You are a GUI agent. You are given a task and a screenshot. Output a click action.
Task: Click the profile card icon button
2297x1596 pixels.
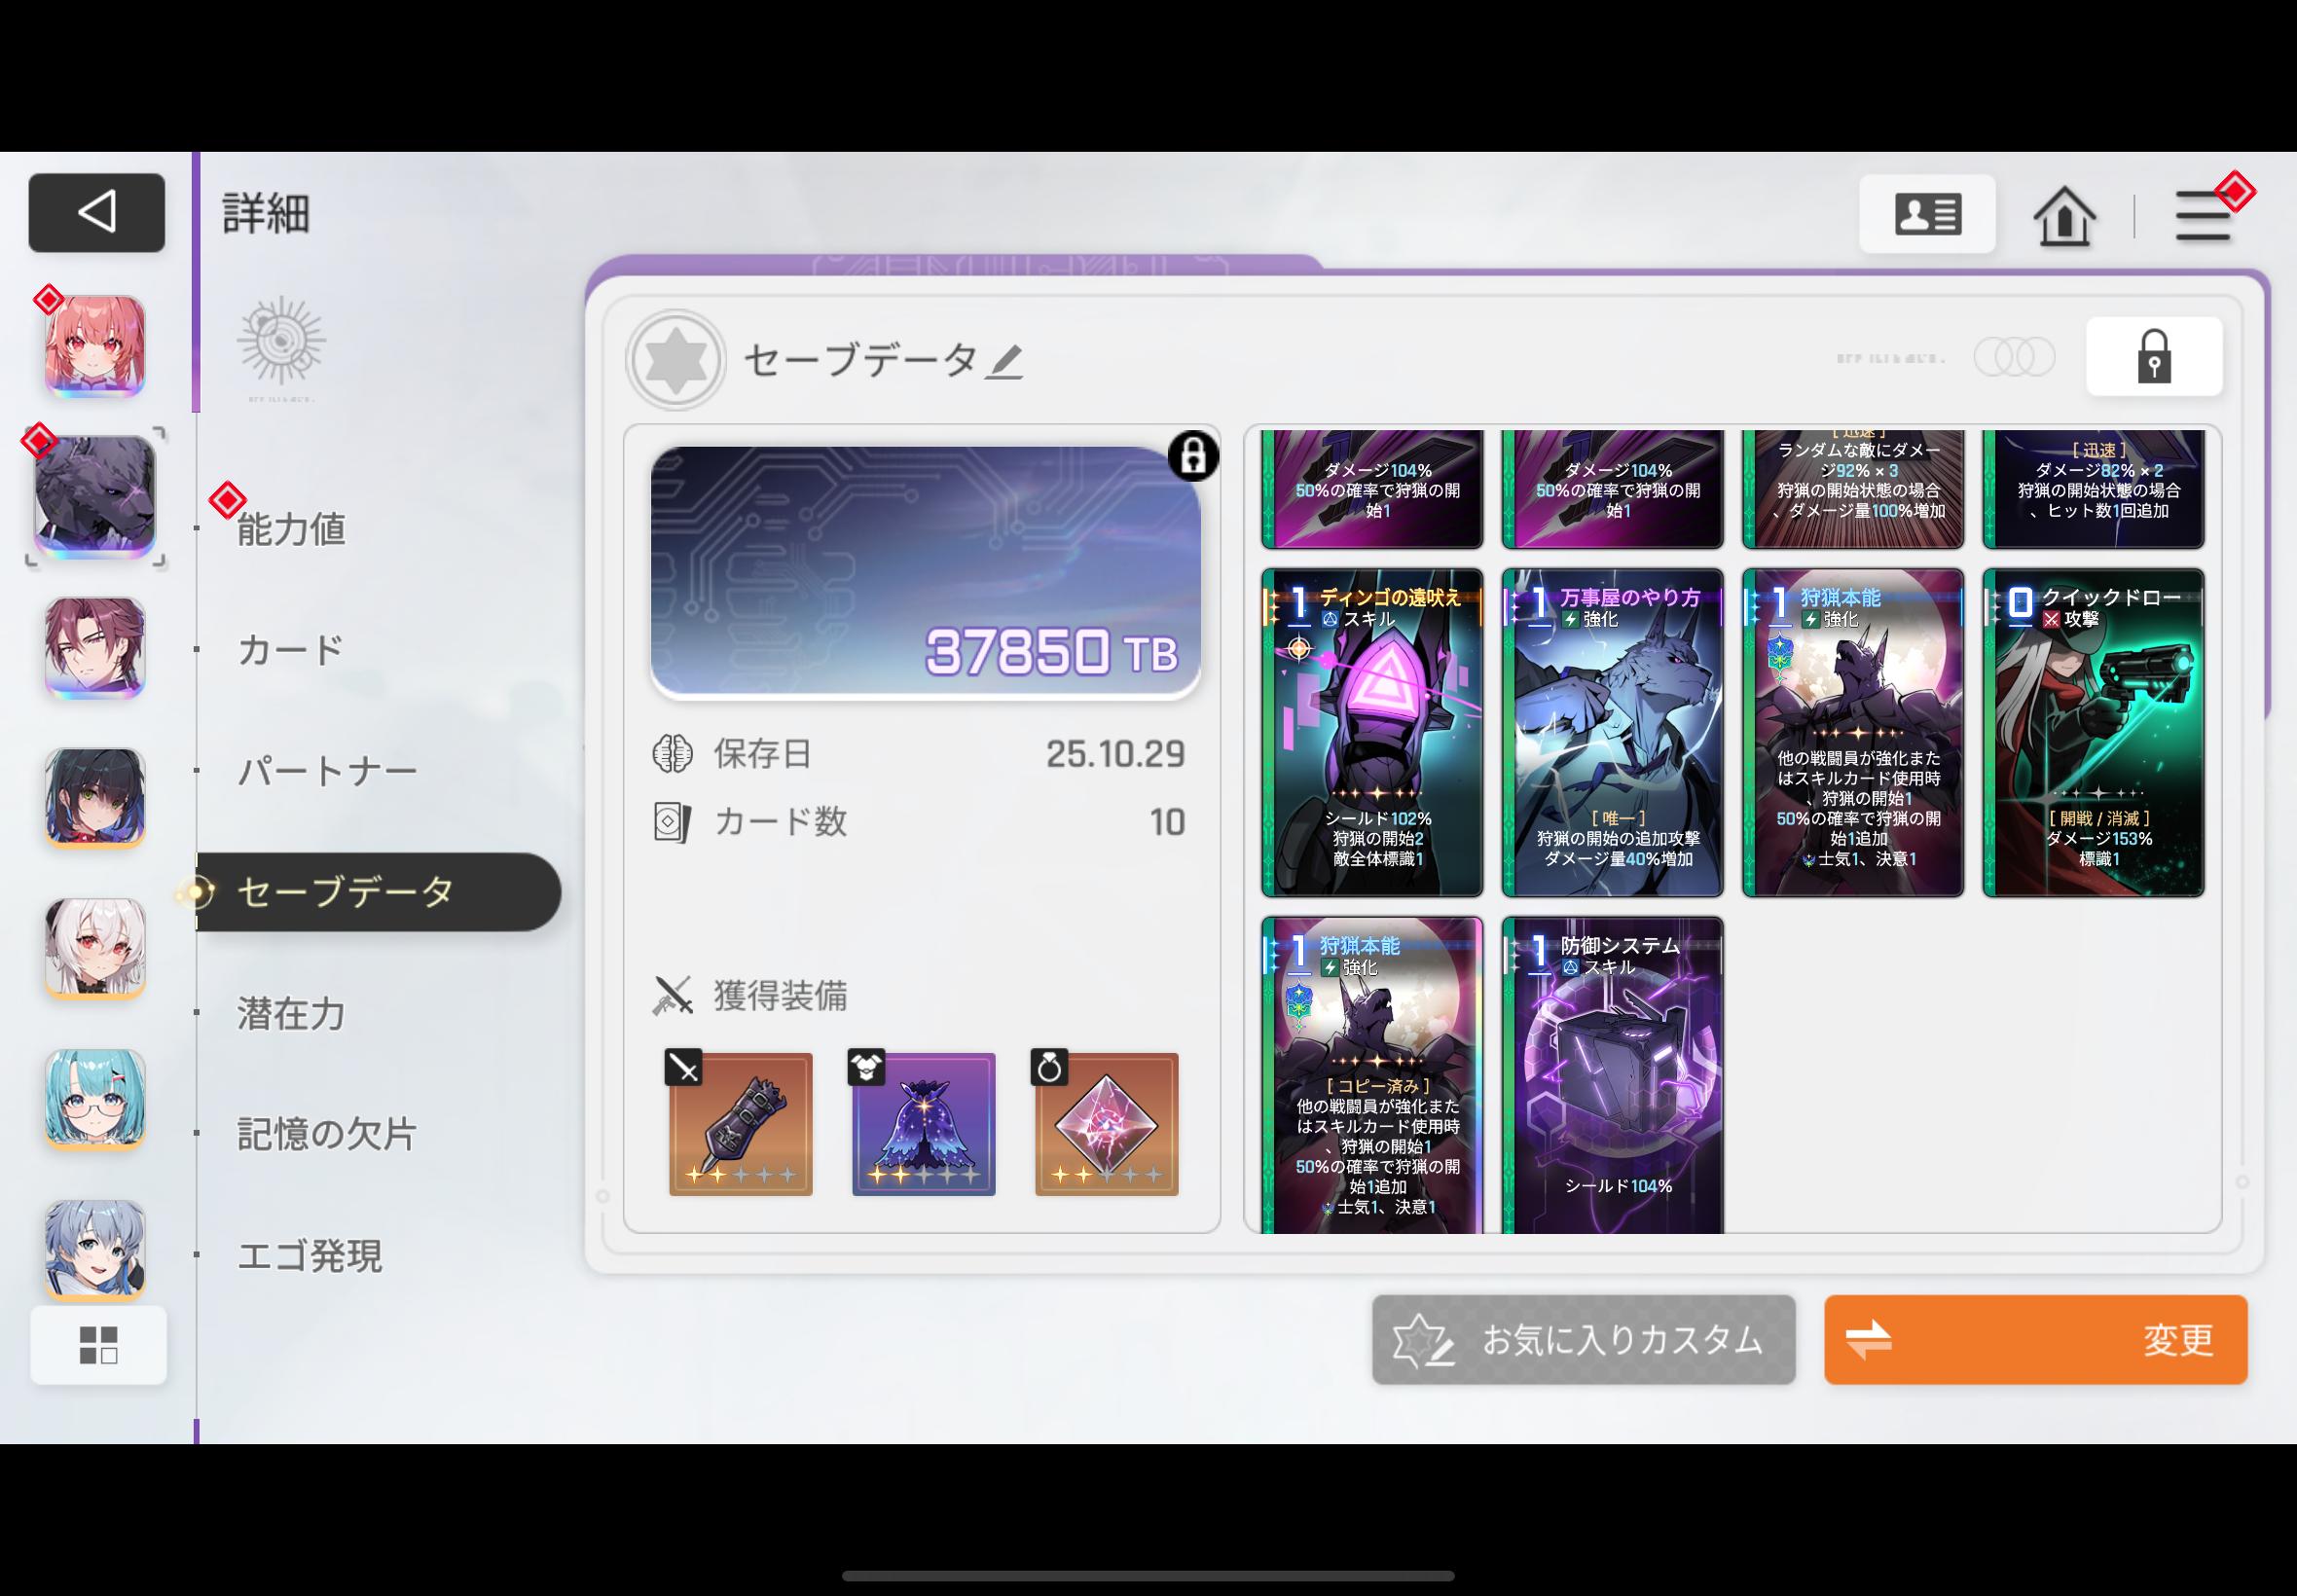[x=1927, y=214]
